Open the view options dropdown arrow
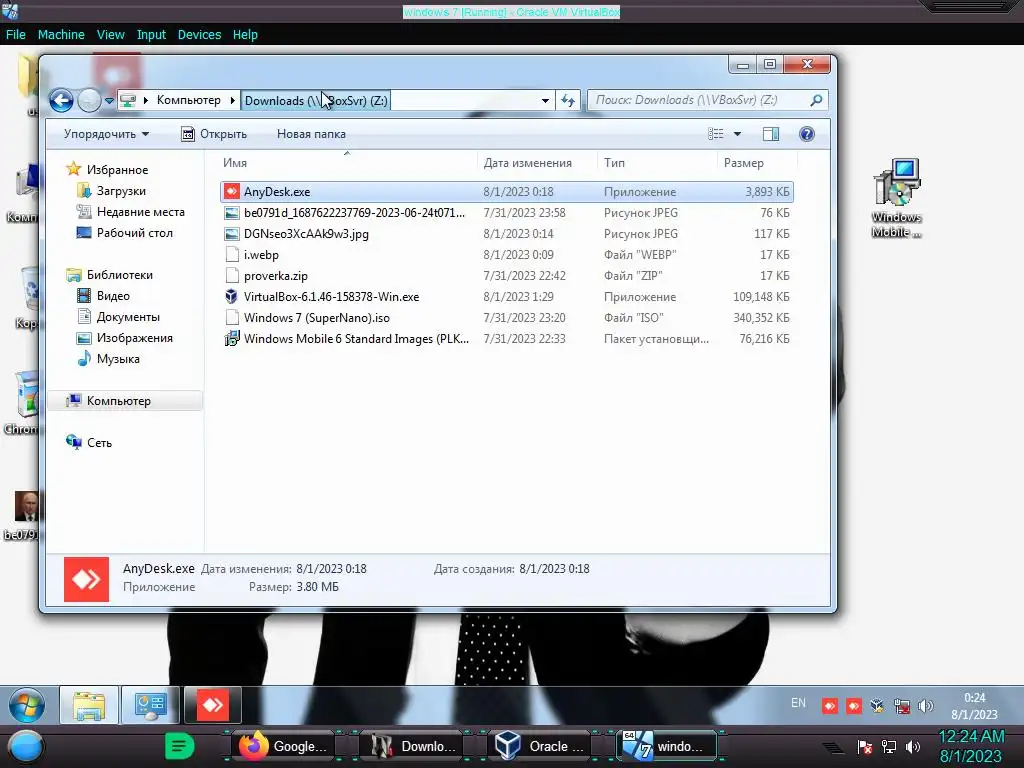Image resolution: width=1024 pixels, height=768 pixels. 737,134
